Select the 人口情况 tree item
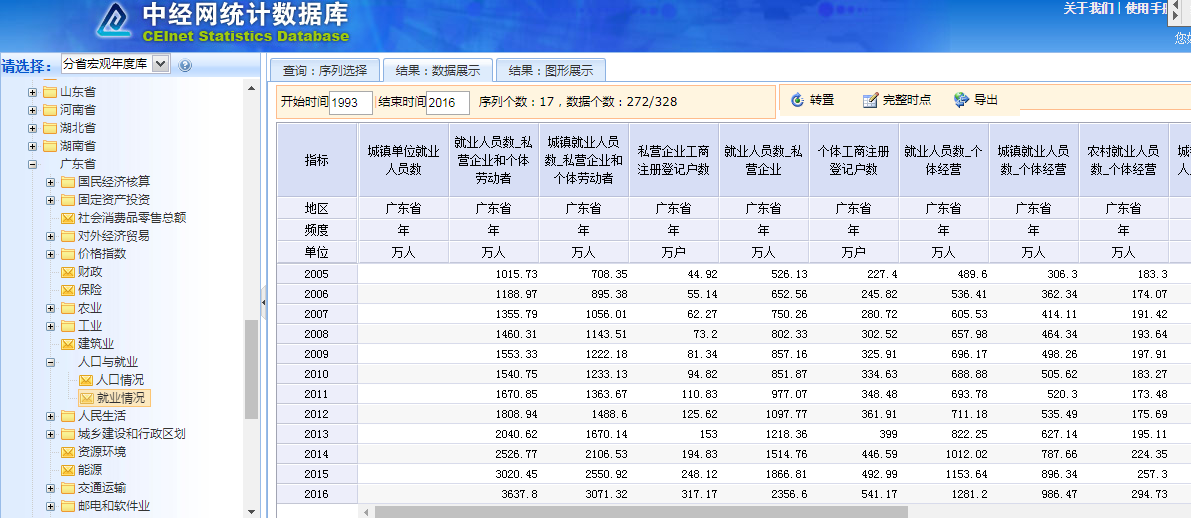The height and width of the screenshot is (518, 1191). tap(120, 380)
